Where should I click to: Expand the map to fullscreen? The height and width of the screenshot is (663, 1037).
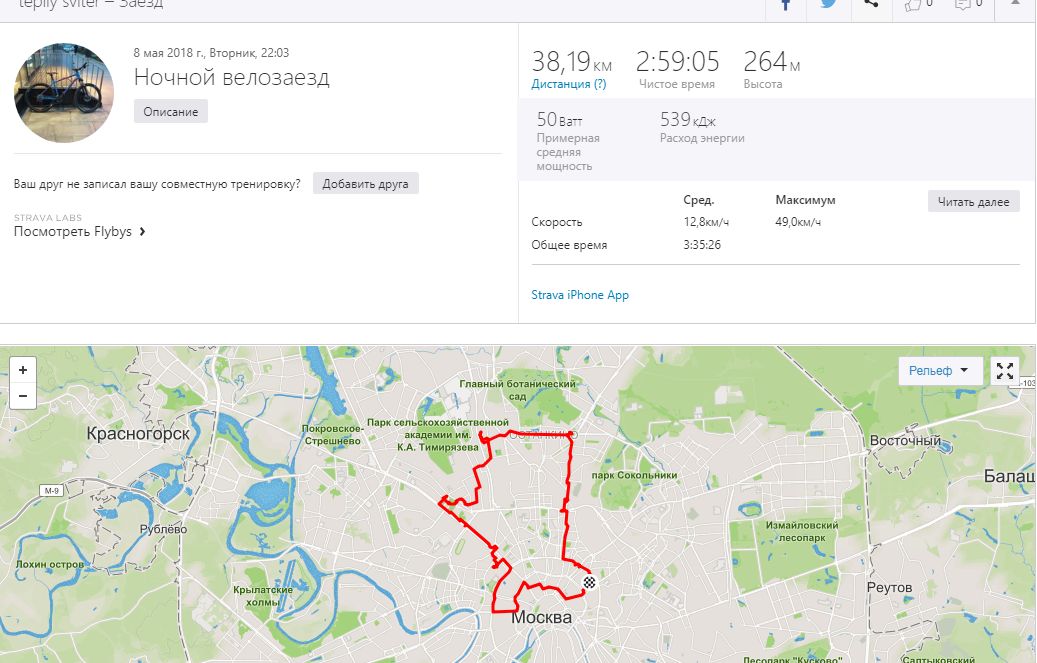1005,371
